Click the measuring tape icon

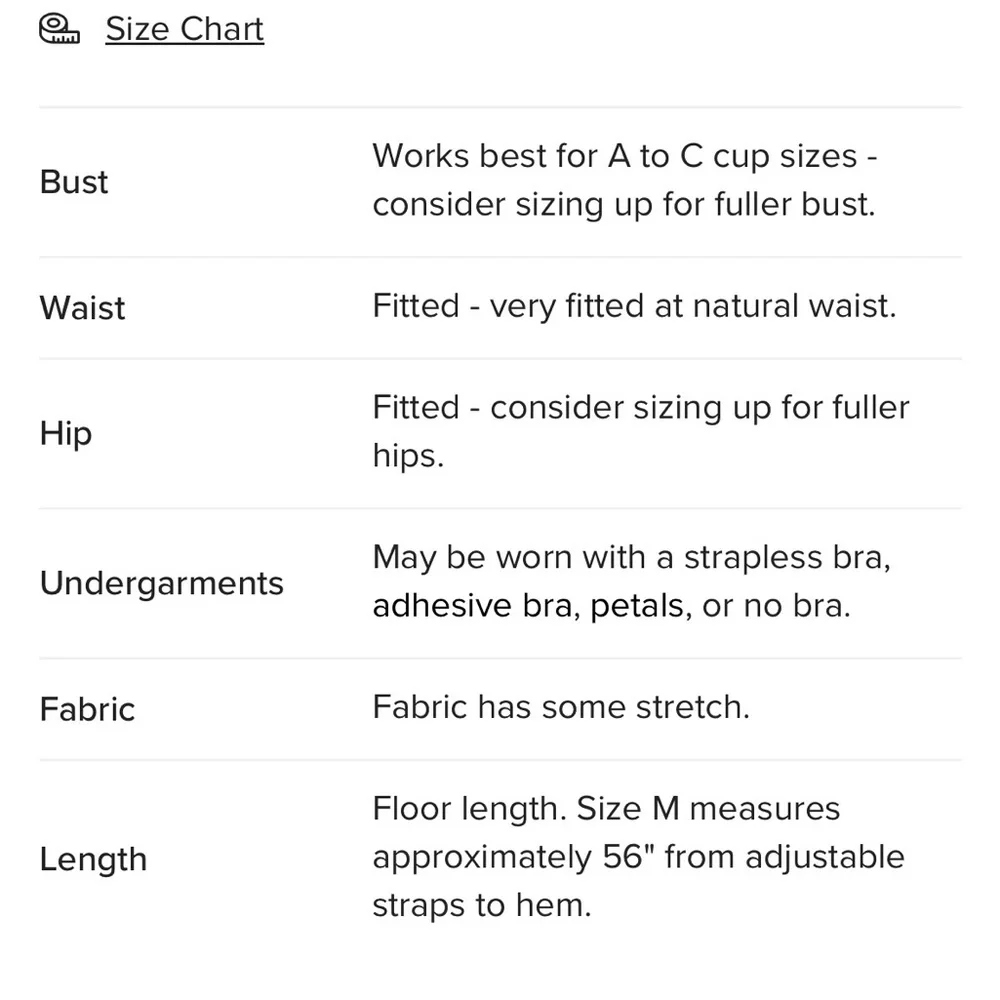click(x=59, y=29)
